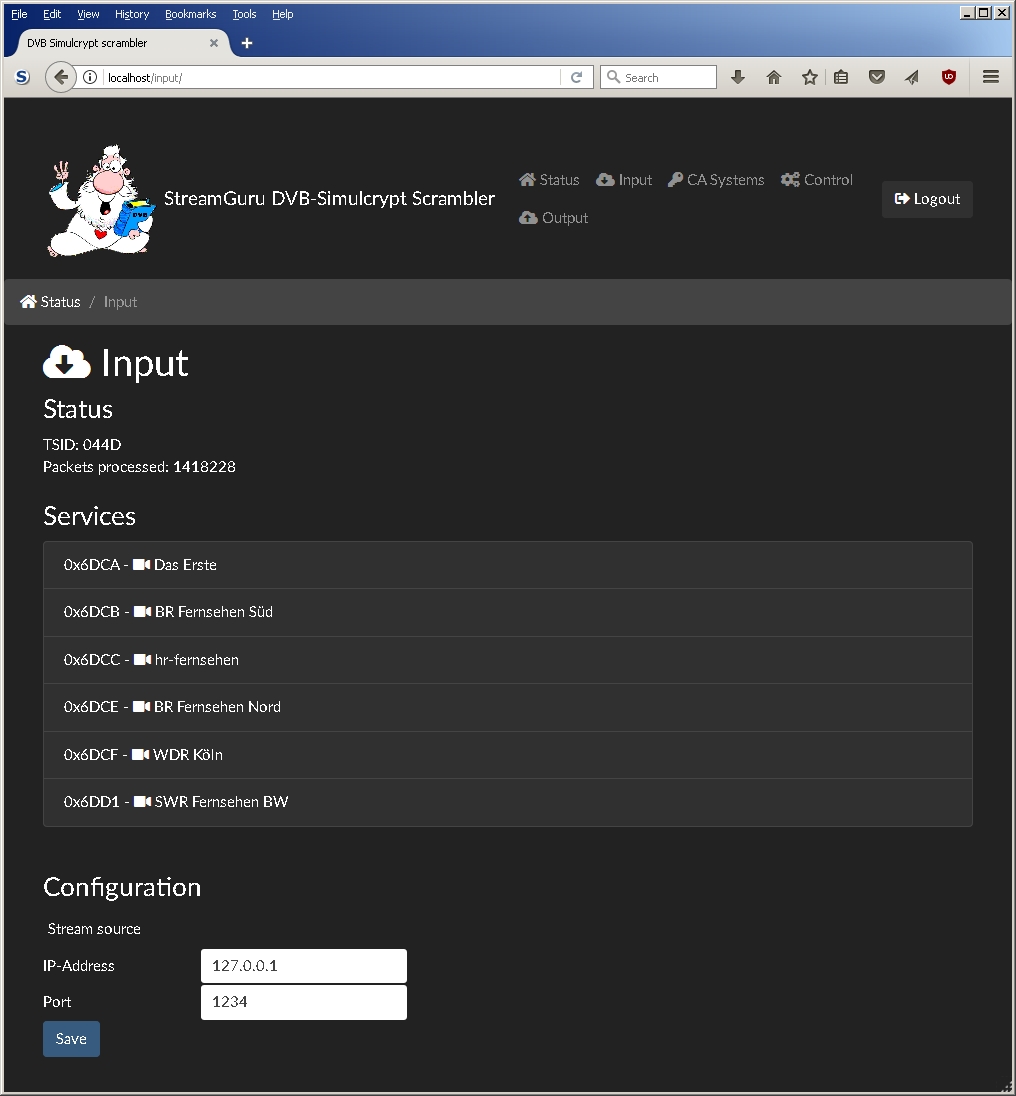1016x1096 pixels.
Task: Open Input page from navigation bar
Action: coord(624,180)
